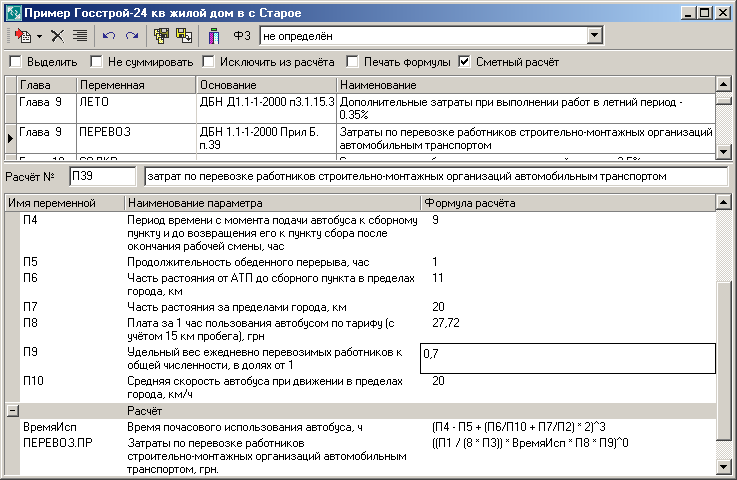Click the Формула расчёта column header
Image resolution: width=737 pixels, height=480 pixels.
tap(568, 203)
